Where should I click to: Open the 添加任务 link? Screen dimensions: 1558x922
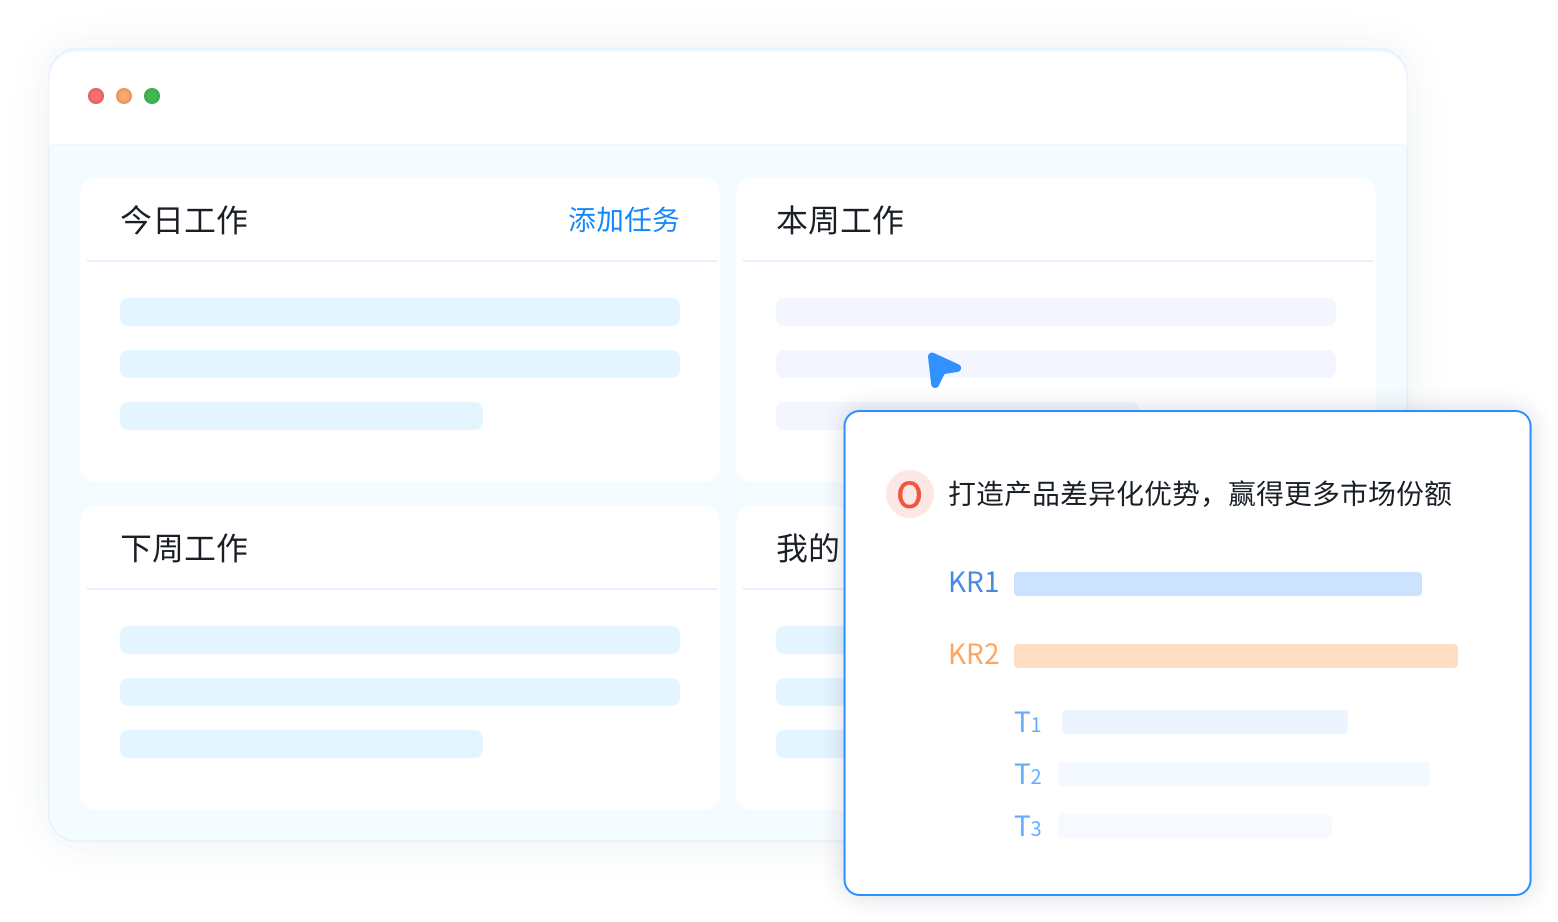pos(623,220)
